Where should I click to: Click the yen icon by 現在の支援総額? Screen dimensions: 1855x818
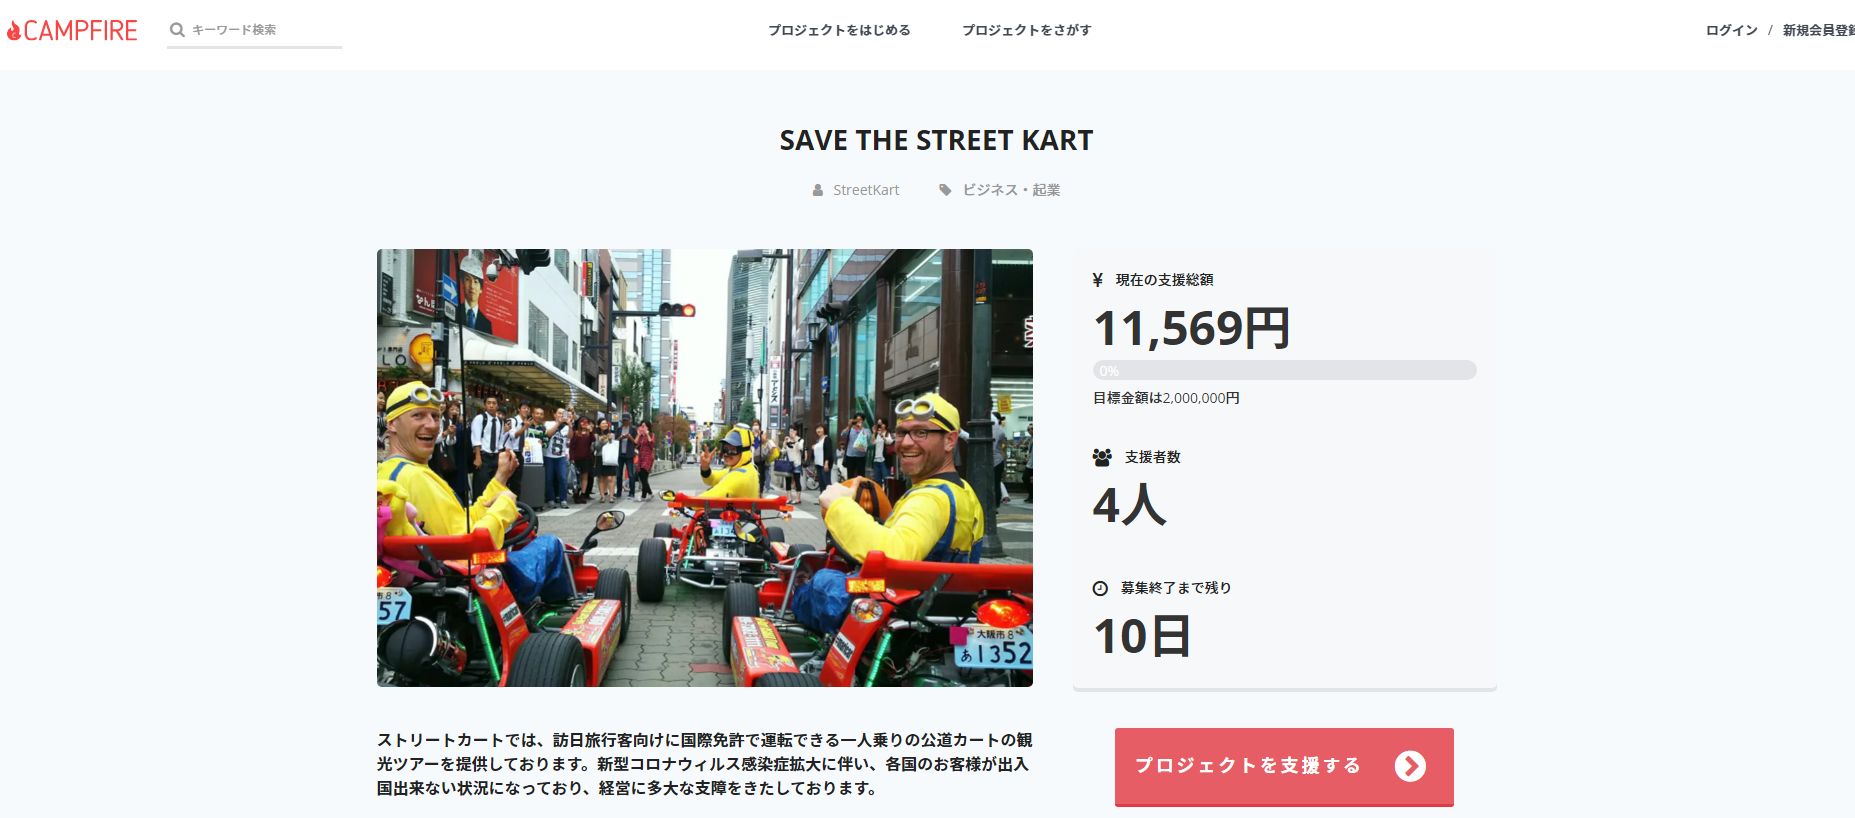pos(1098,280)
